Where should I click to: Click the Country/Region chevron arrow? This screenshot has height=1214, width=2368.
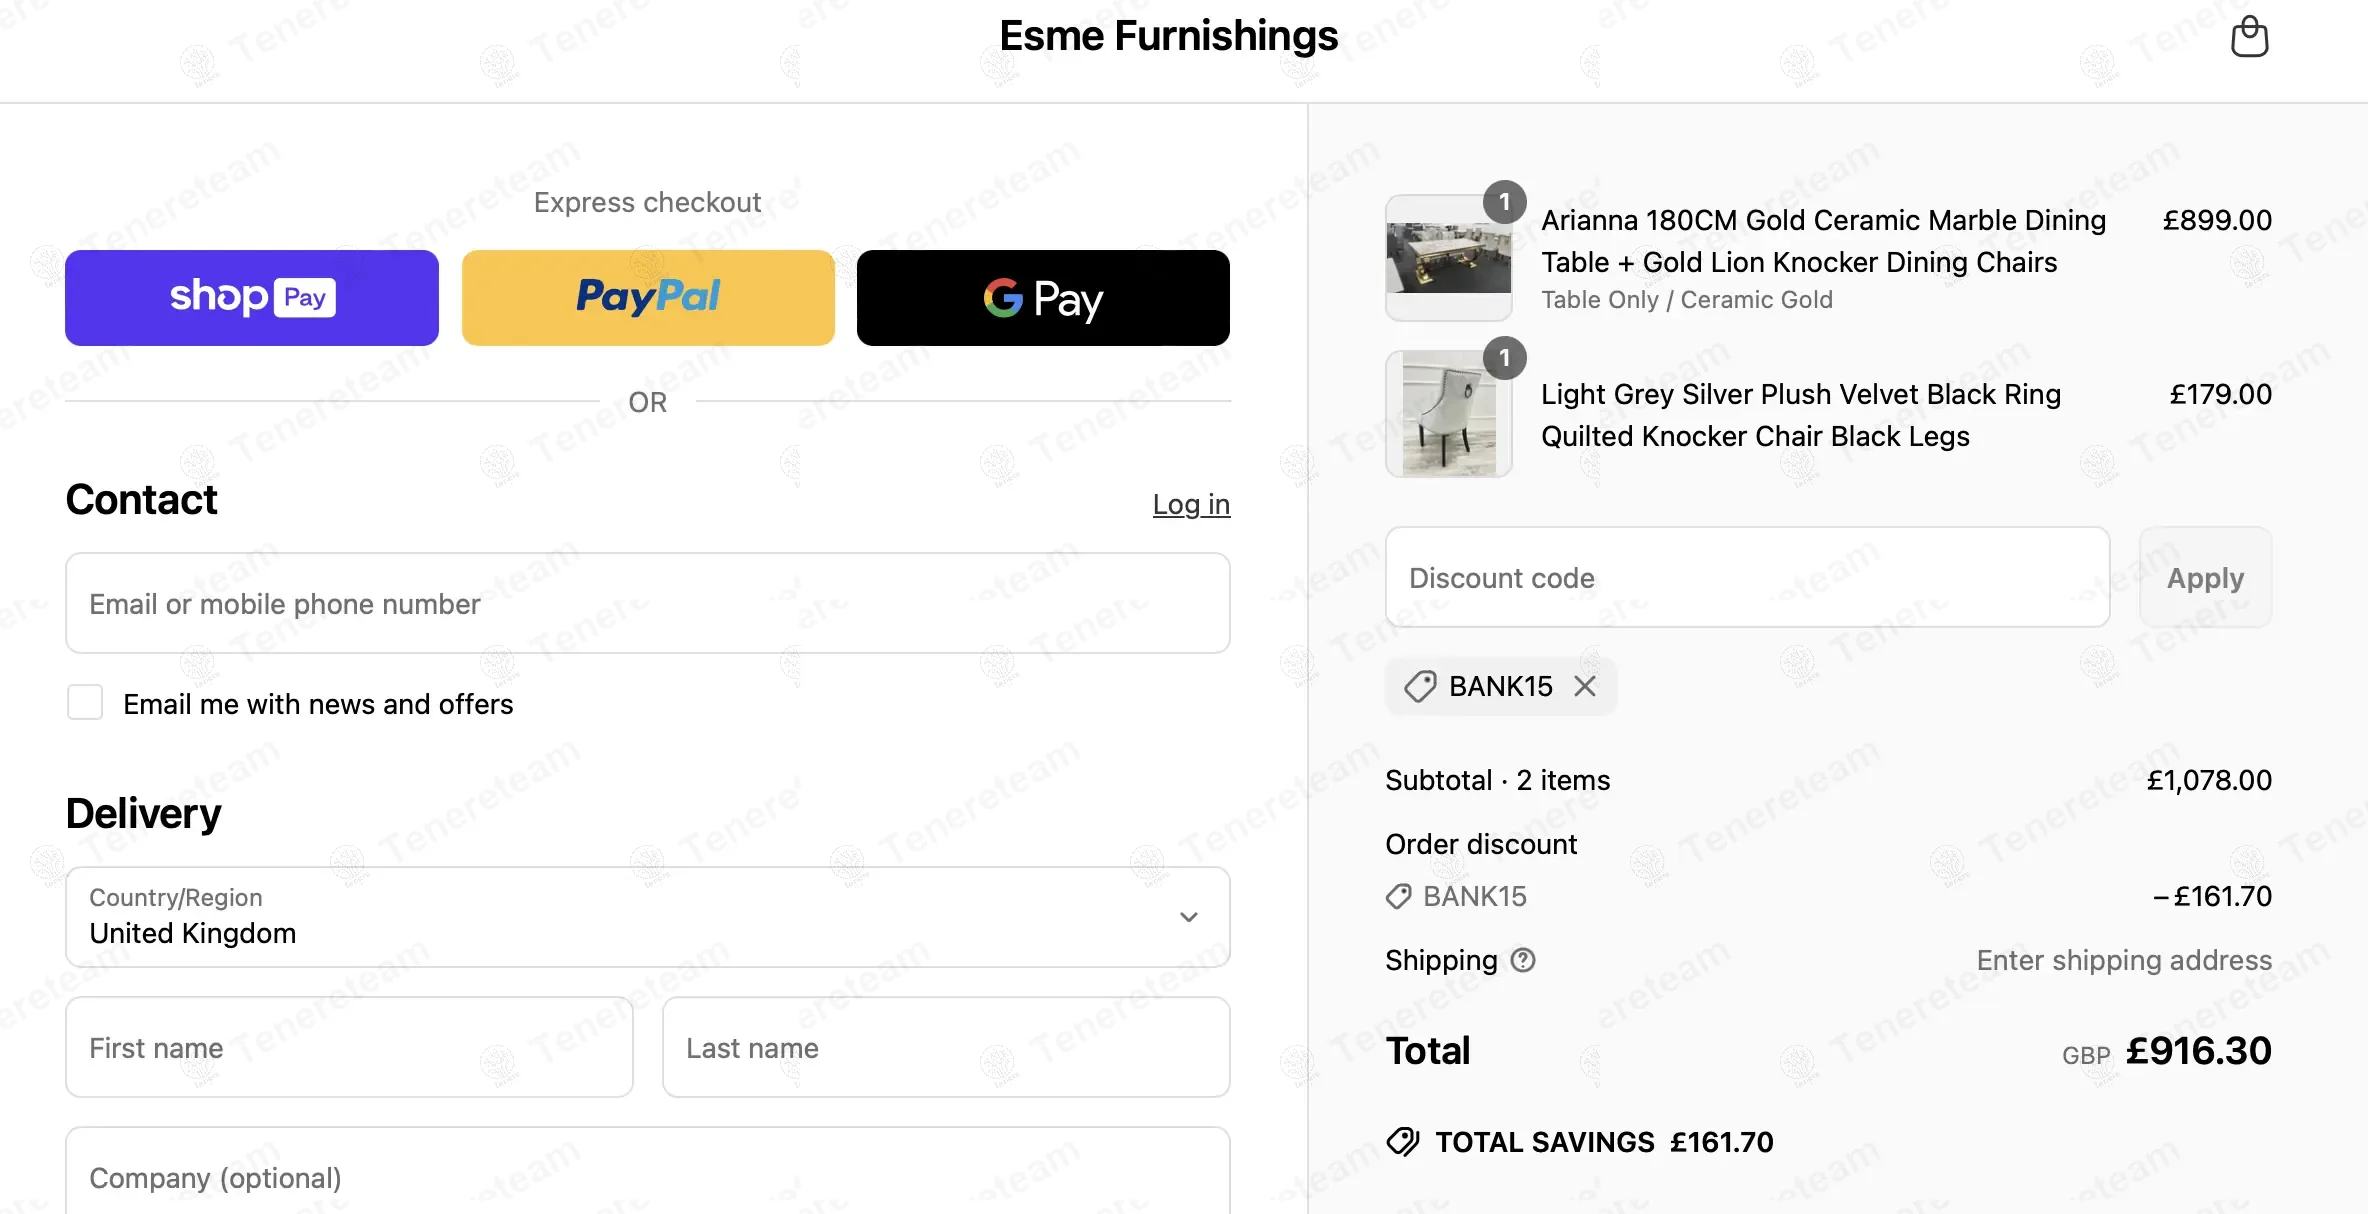tap(1188, 917)
